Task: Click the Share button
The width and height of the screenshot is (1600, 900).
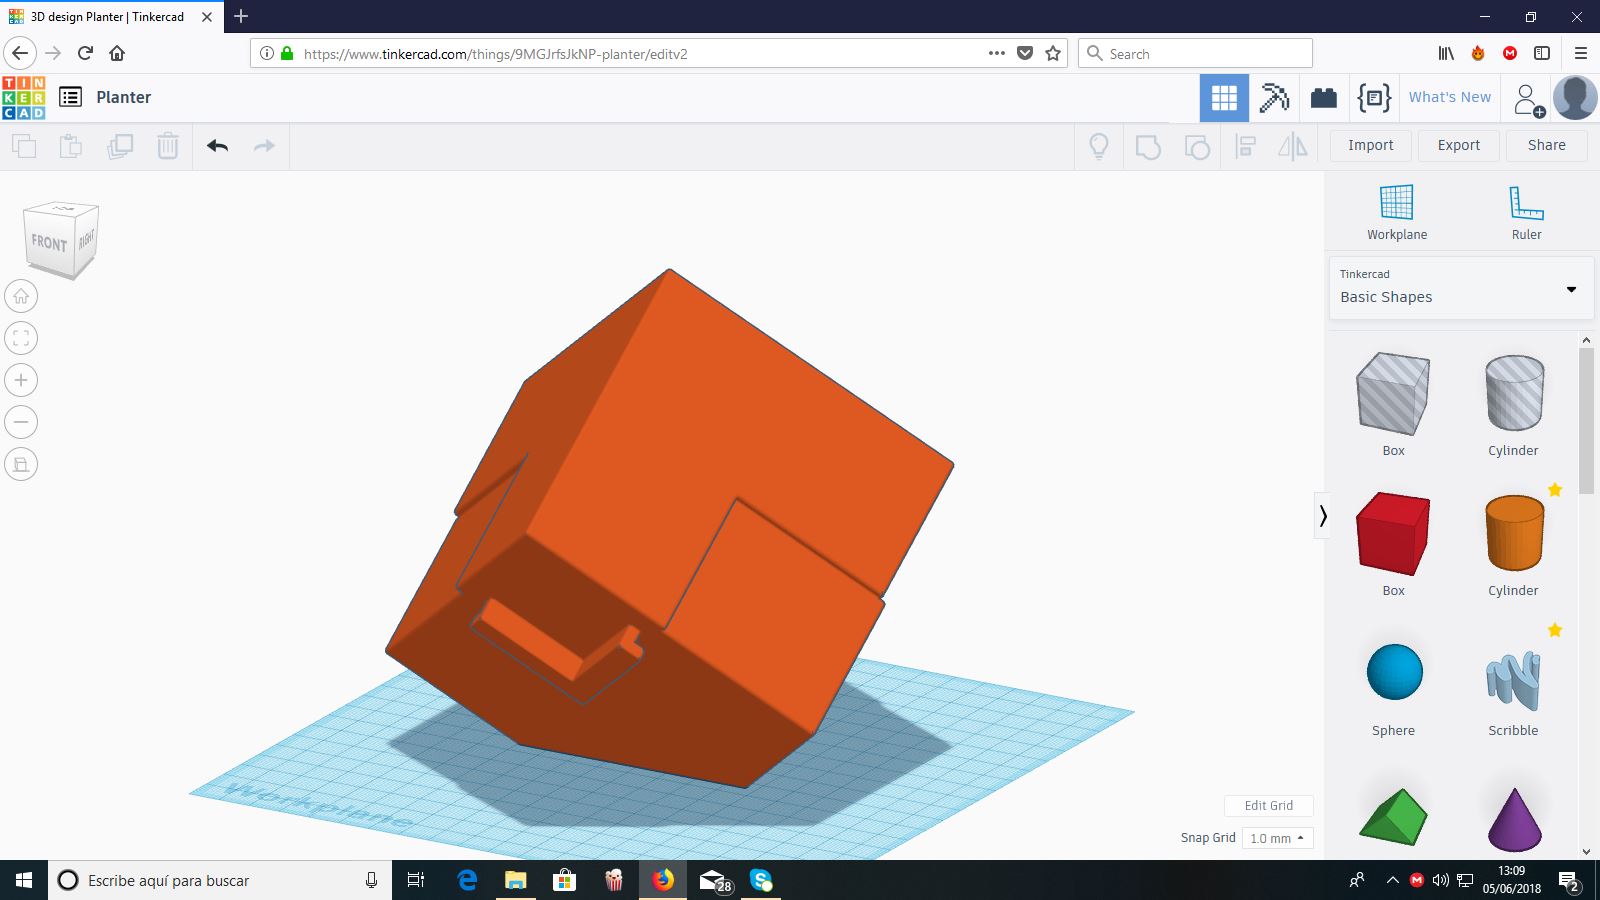Action: pyautogui.click(x=1546, y=146)
